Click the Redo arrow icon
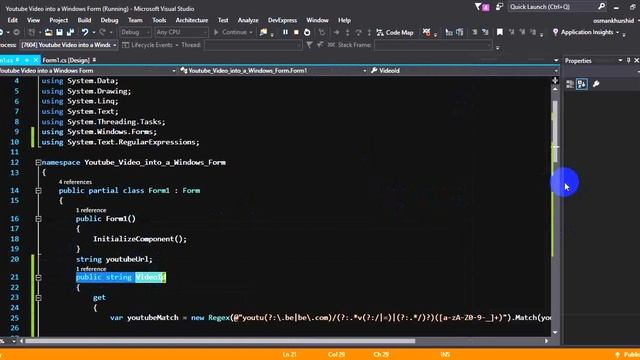This screenshot has width=640, height=360. click(102, 32)
